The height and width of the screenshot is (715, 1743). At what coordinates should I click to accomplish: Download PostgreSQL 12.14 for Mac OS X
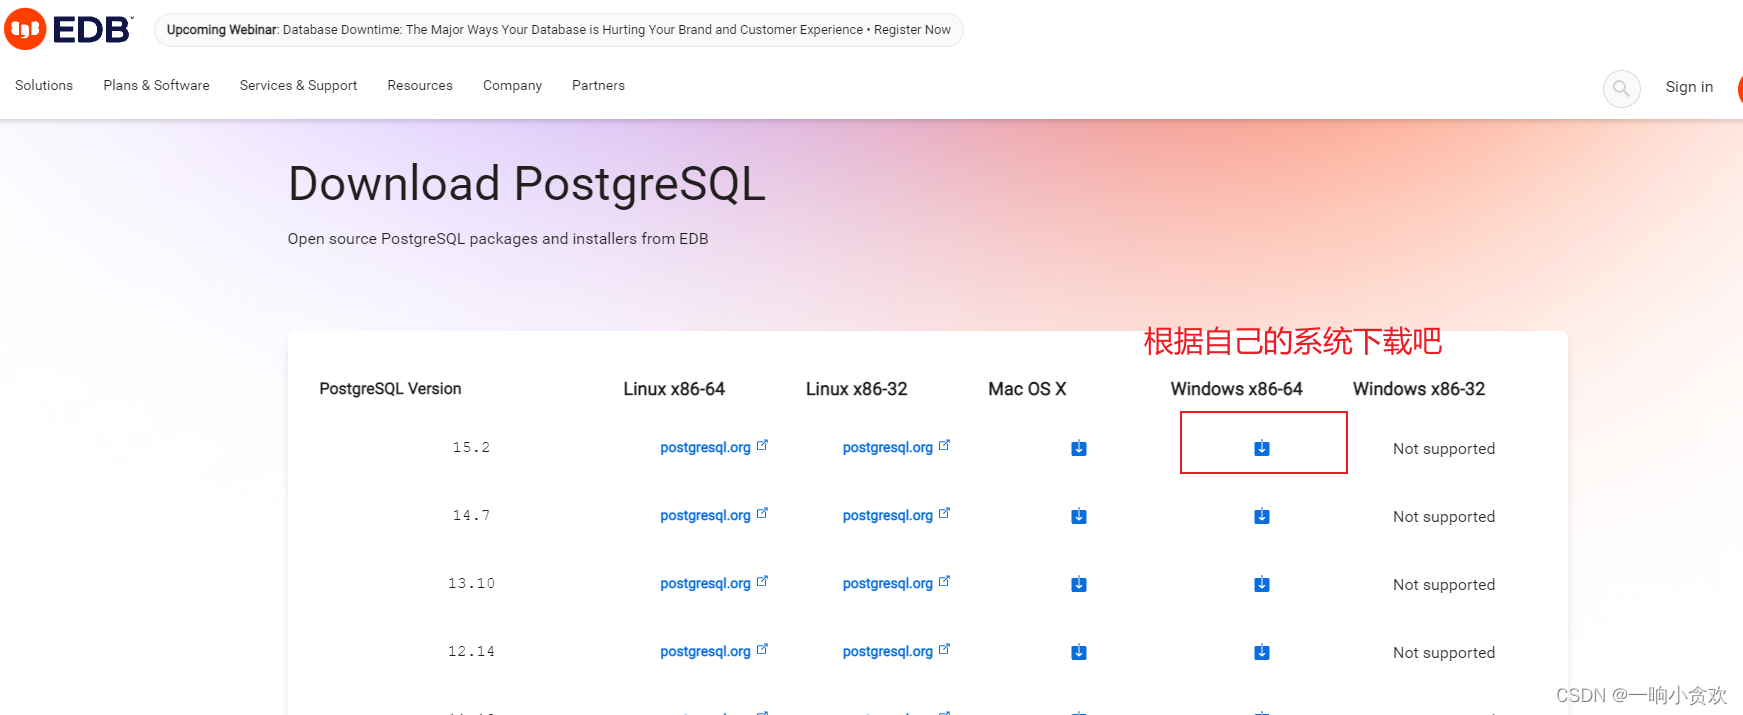click(x=1079, y=652)
